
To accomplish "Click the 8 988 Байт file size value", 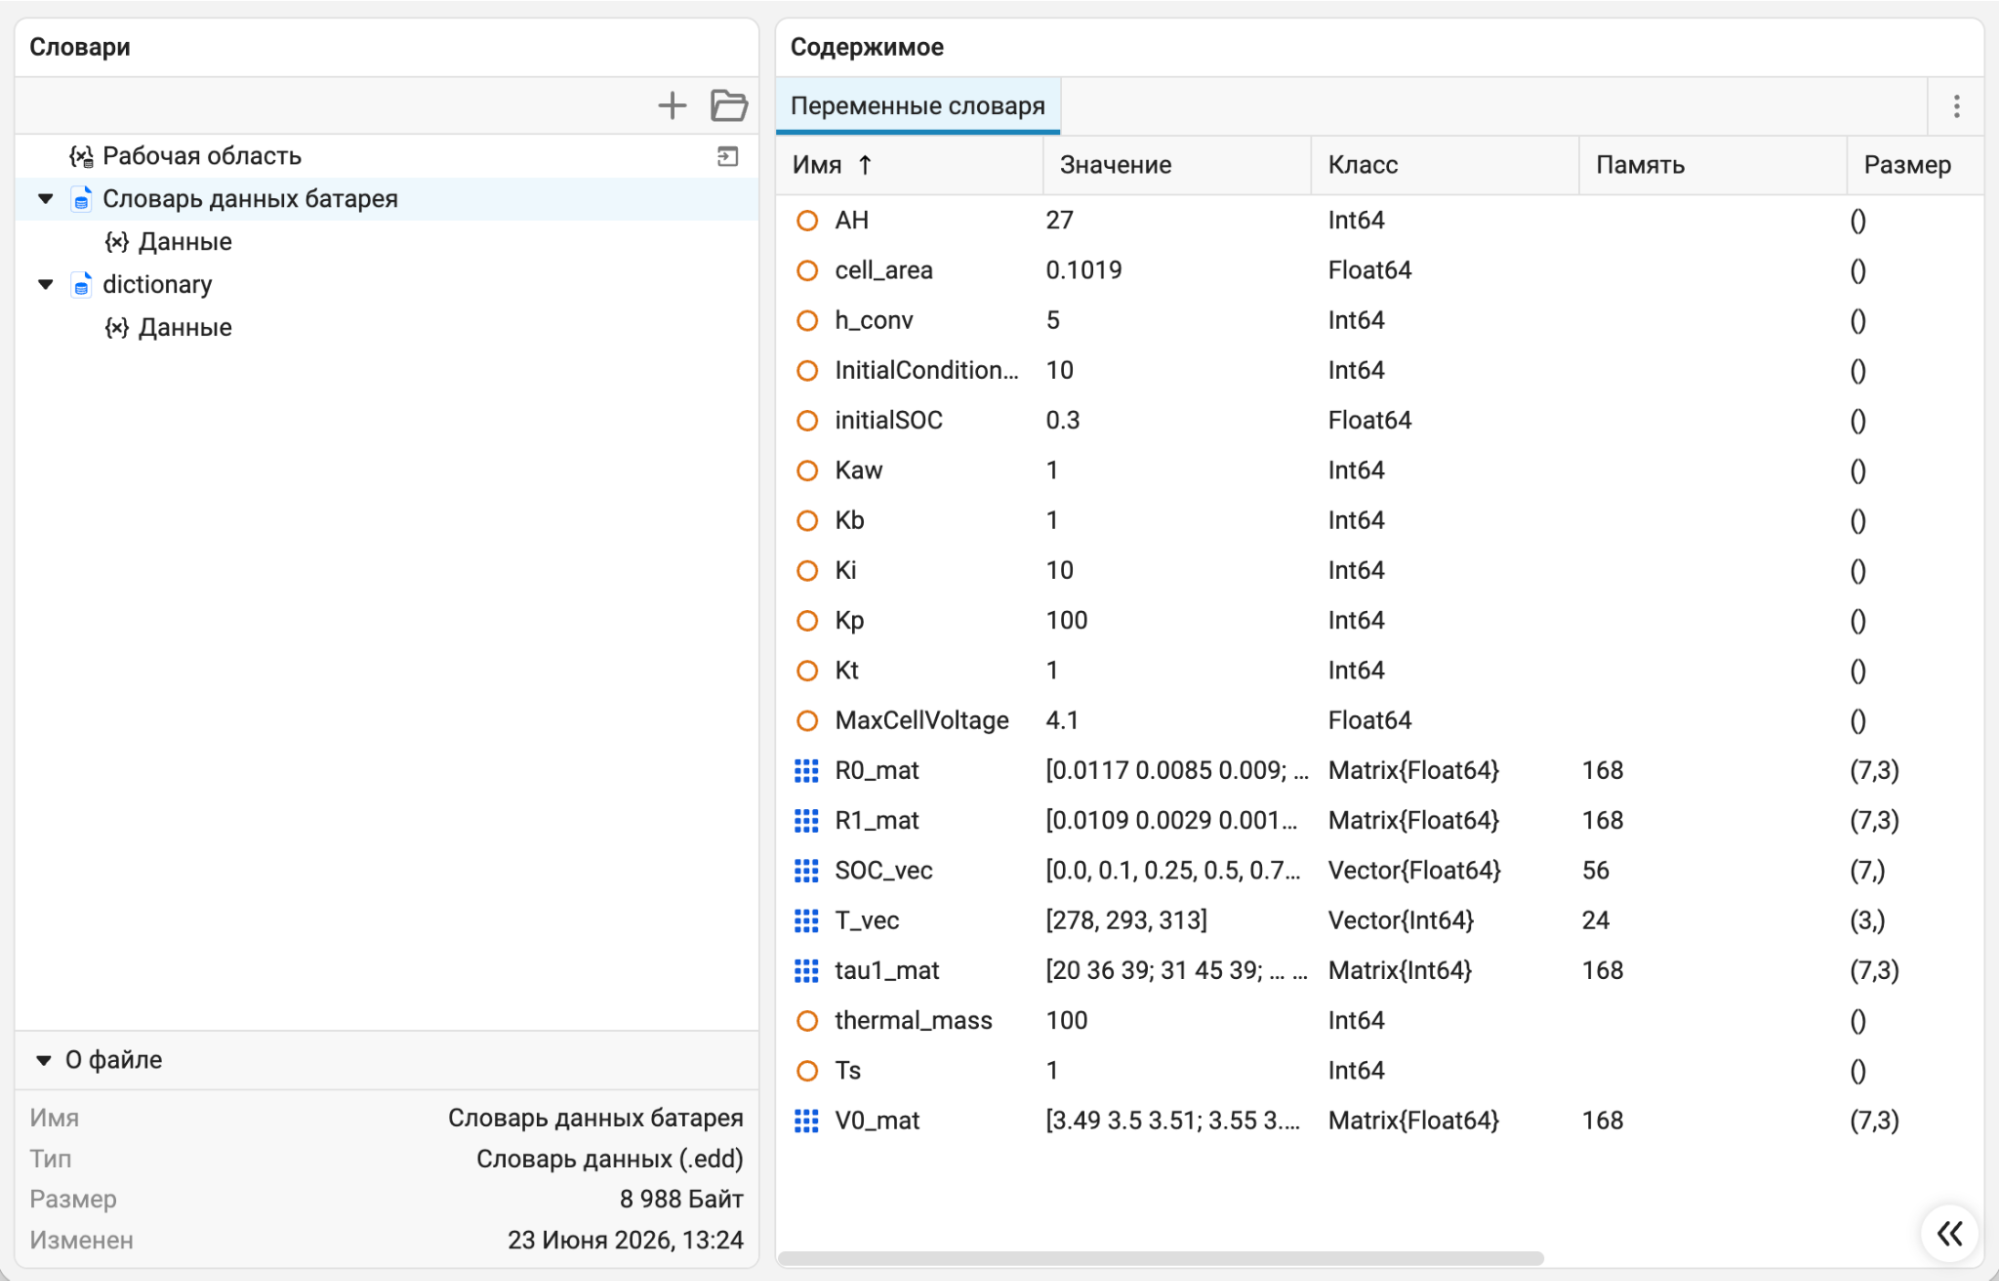I will tap(681, 1199).
